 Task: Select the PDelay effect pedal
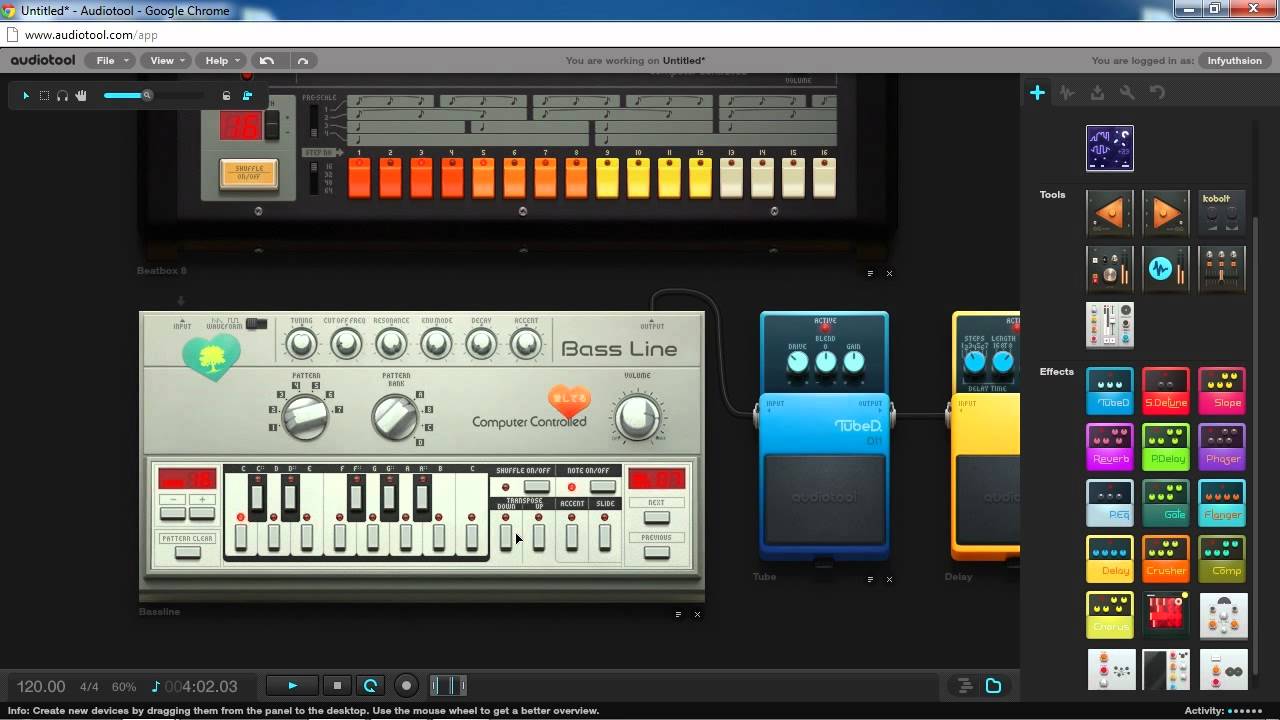[1166, 447]
